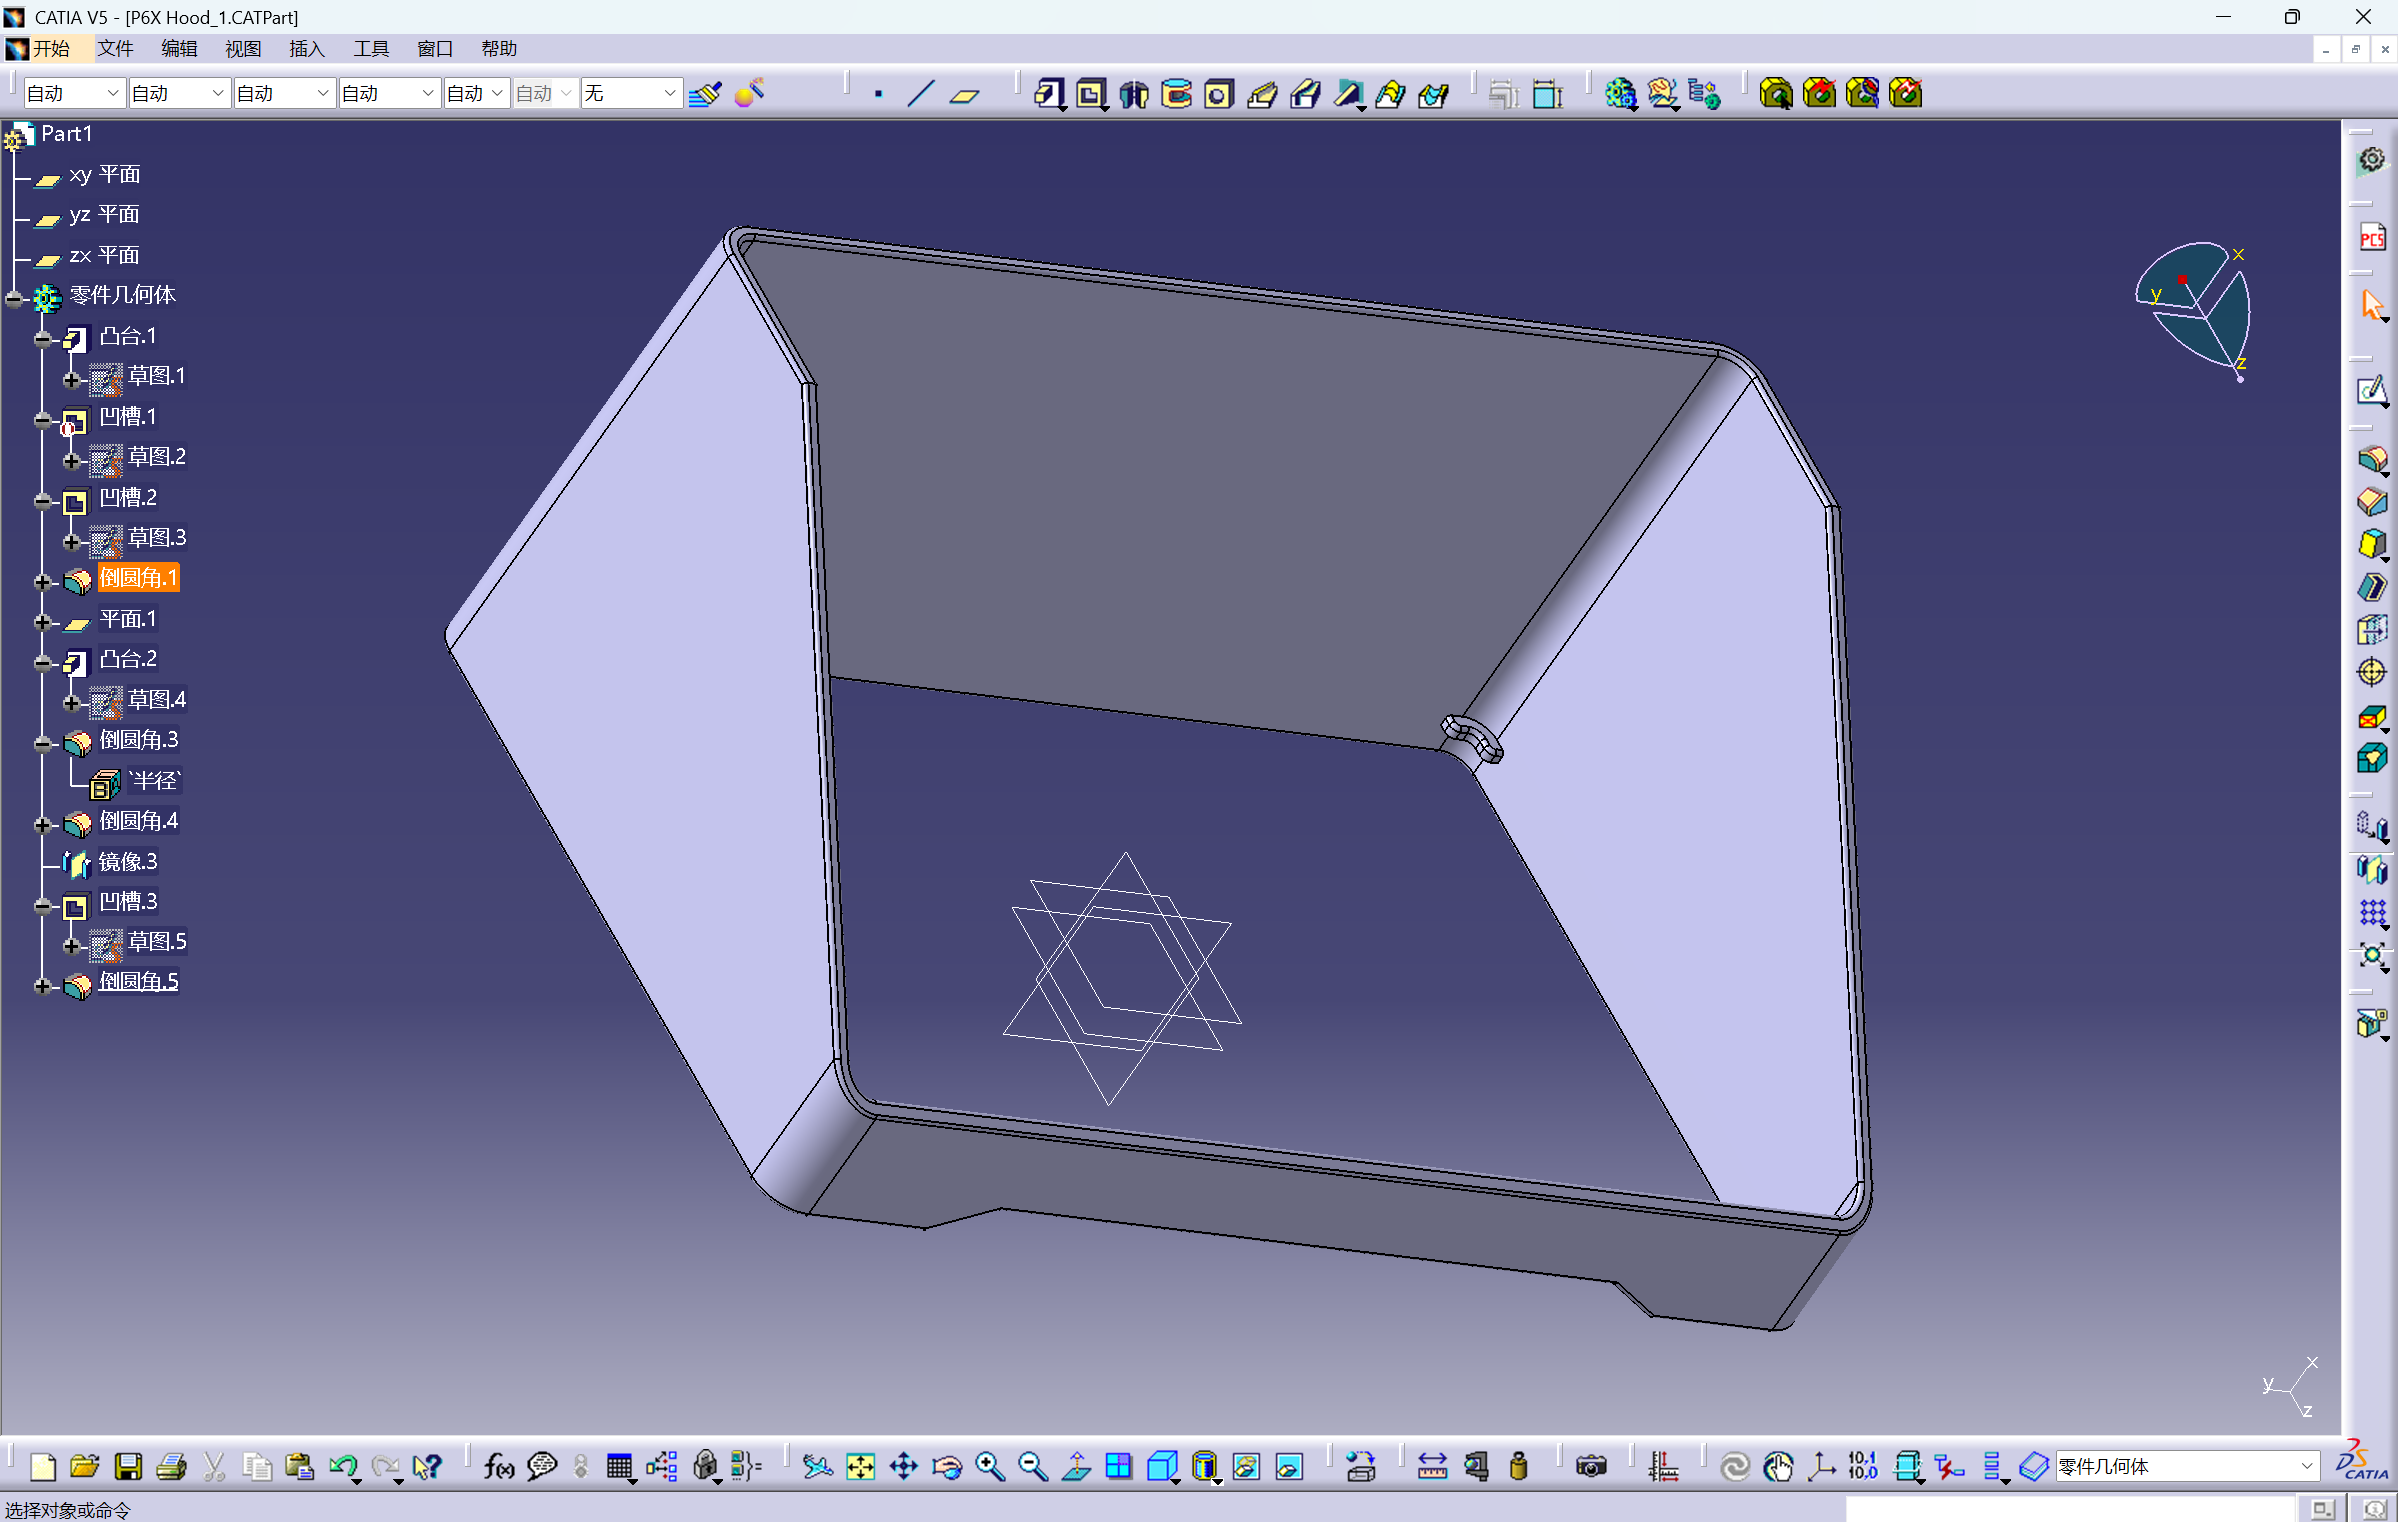This screenshot has width=2398, height=1522.
Task: Click the Print icon
Action: [171, 1467]
